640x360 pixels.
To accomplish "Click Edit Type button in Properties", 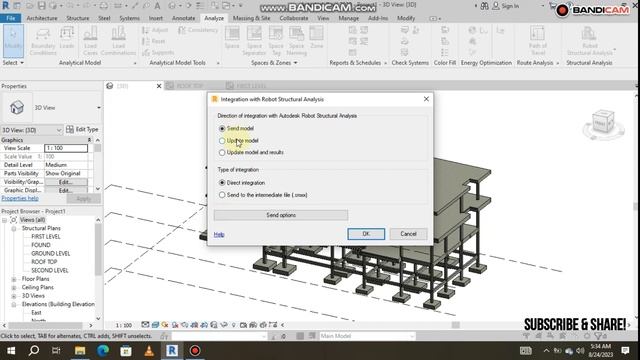I will click(82, 129).
